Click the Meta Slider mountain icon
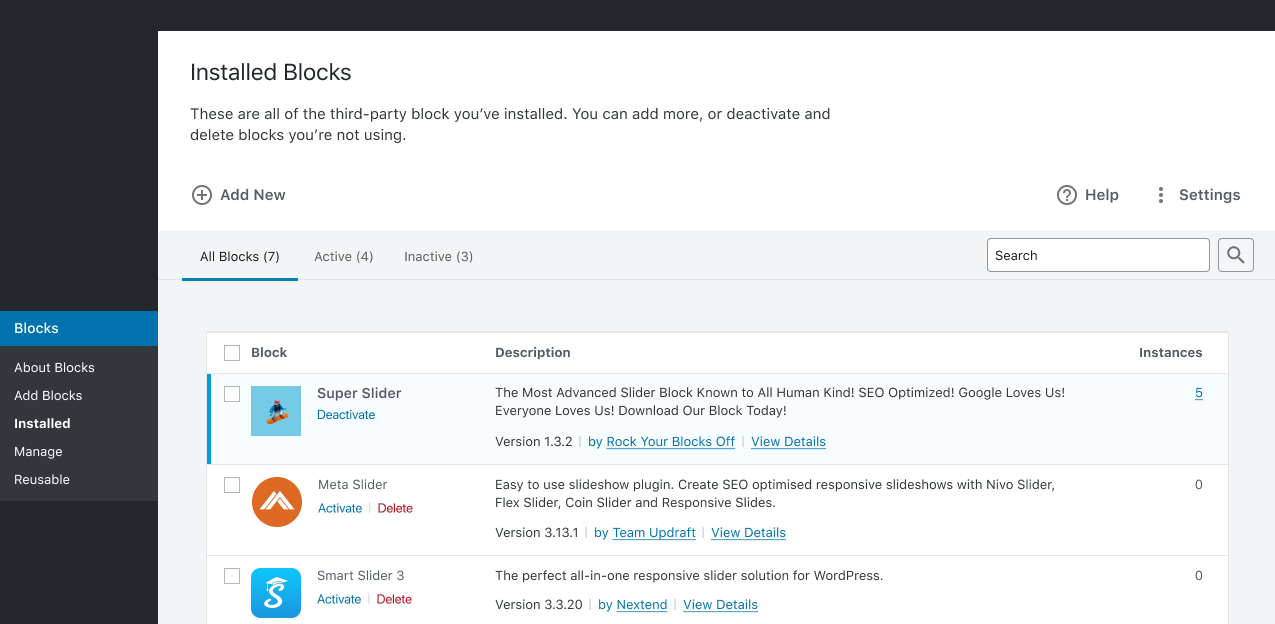 pyautogui.click(x=276, y=502)
